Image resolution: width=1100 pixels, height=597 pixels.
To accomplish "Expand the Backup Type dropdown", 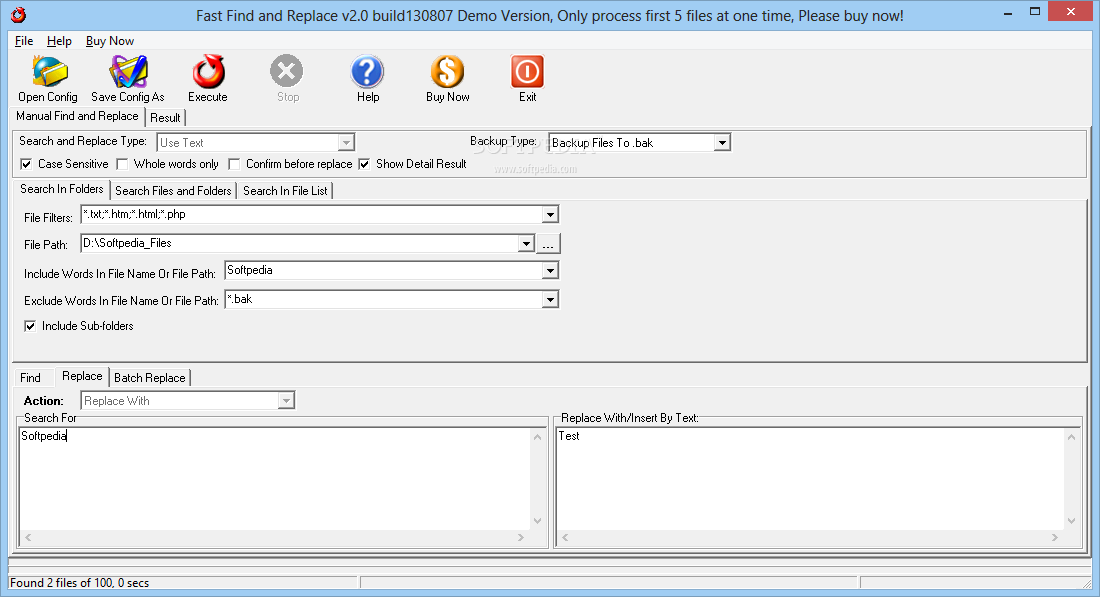I will pyautogui.click(x=722, y=143).
